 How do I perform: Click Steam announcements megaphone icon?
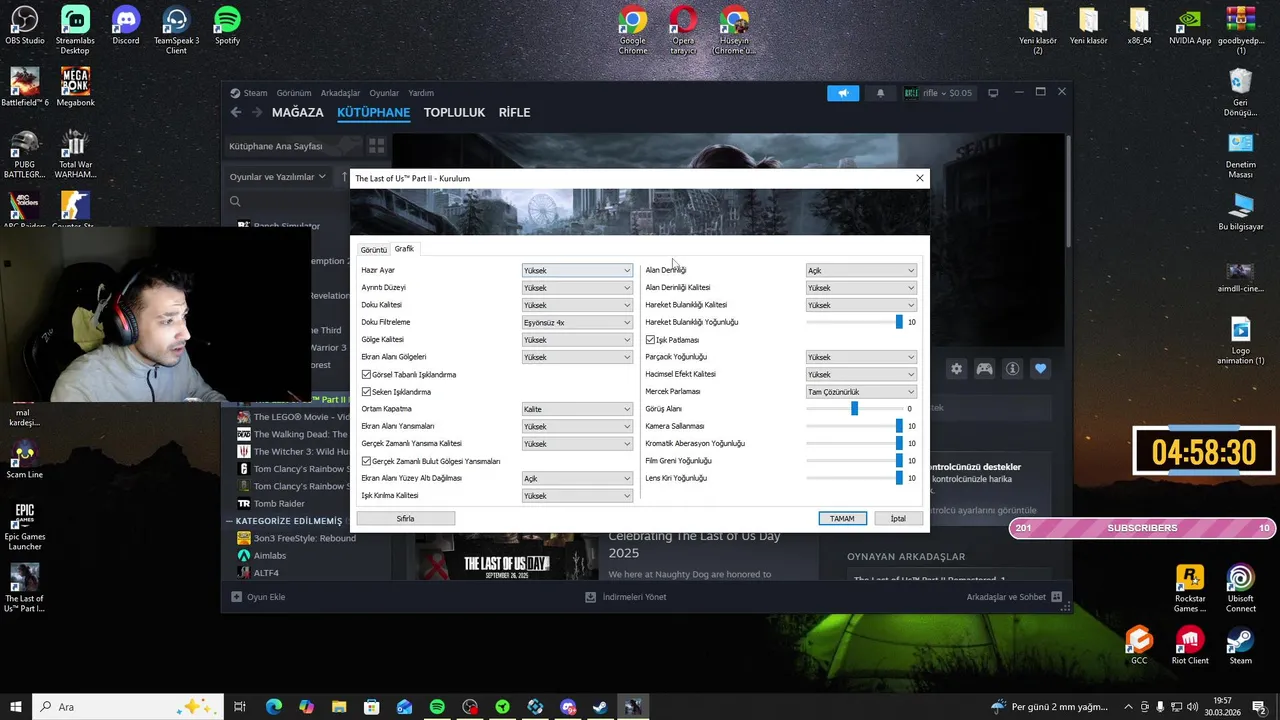[843, 93]
